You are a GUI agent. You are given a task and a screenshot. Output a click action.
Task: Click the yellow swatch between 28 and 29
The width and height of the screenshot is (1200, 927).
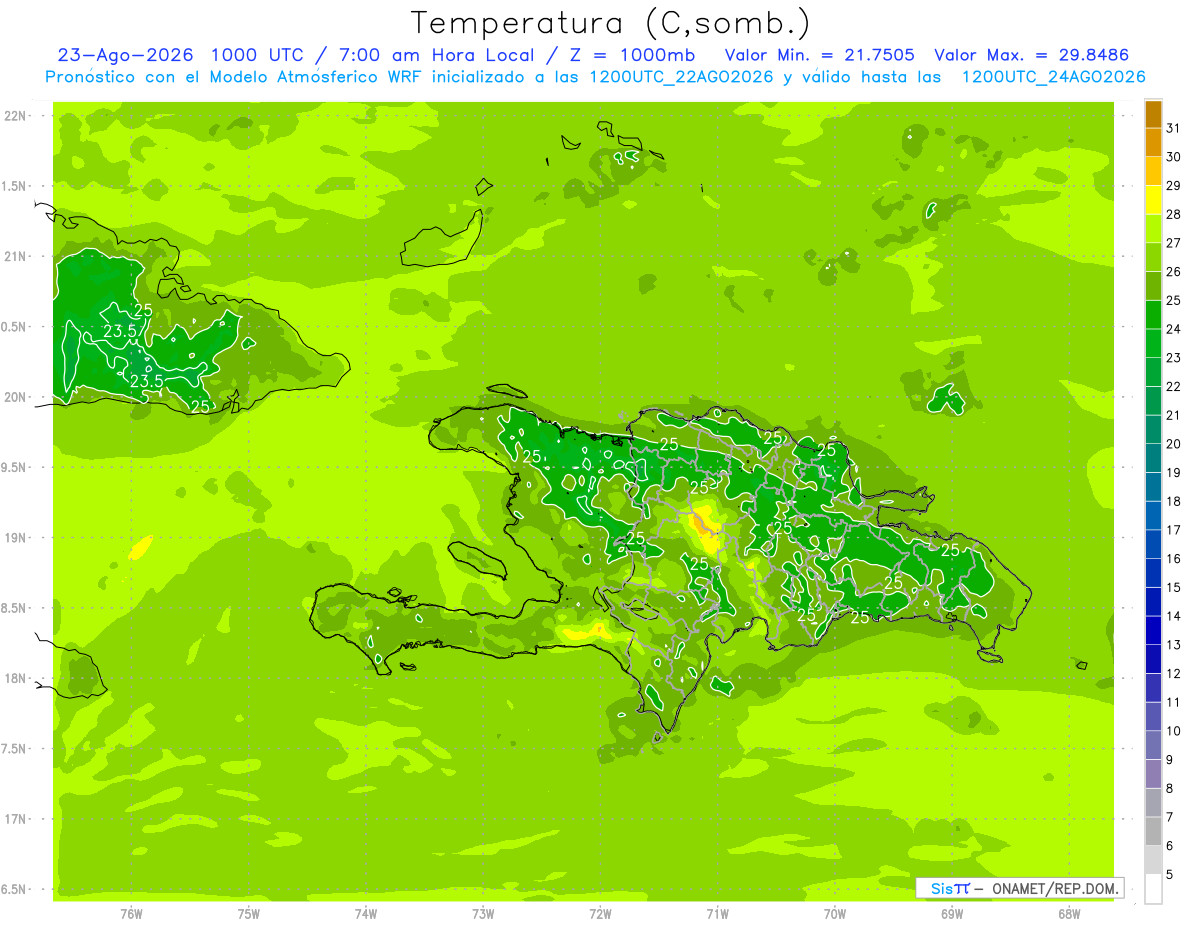tap(1153, 200)
